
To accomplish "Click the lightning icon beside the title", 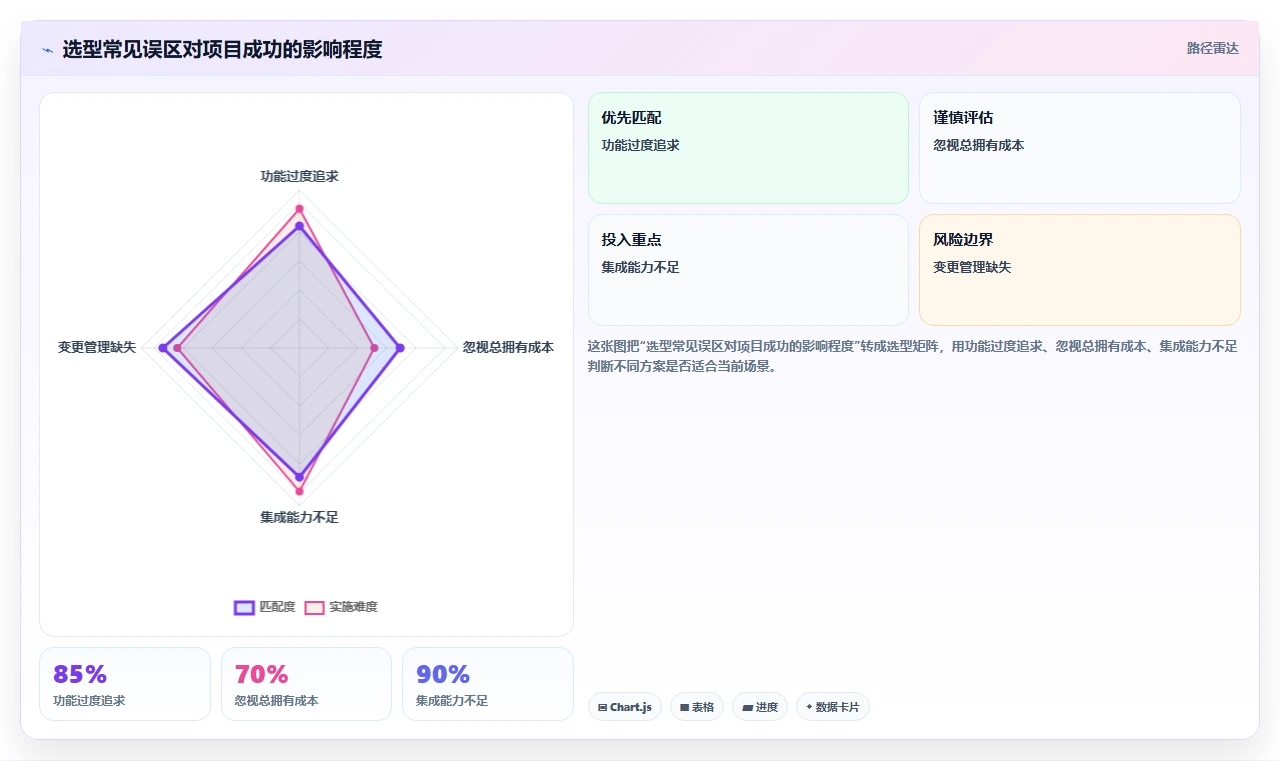I will [x=47, y=50].
